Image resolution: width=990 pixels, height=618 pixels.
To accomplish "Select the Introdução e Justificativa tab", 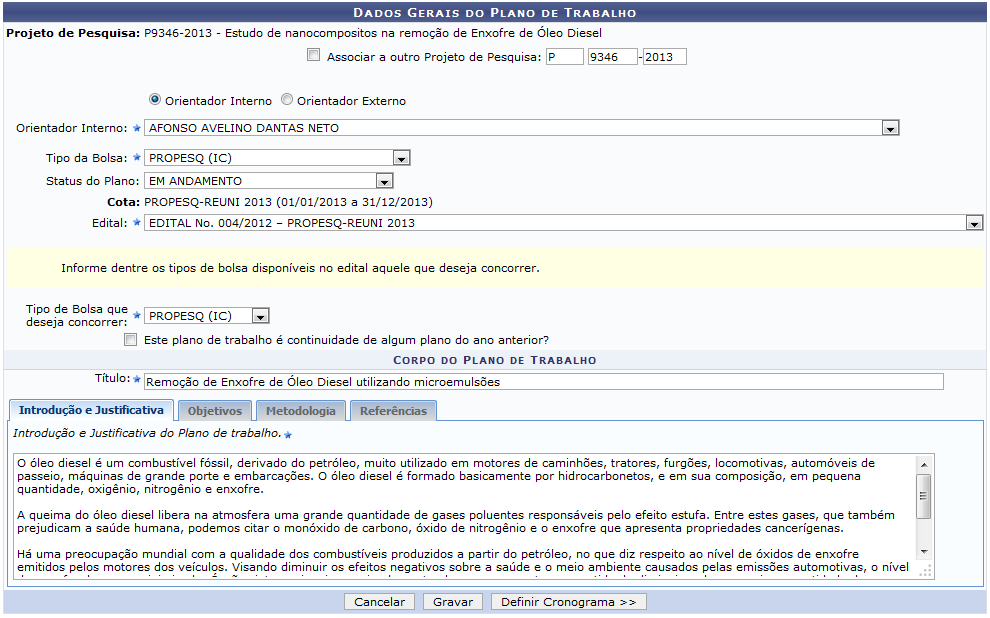I will tap(91, 411).
